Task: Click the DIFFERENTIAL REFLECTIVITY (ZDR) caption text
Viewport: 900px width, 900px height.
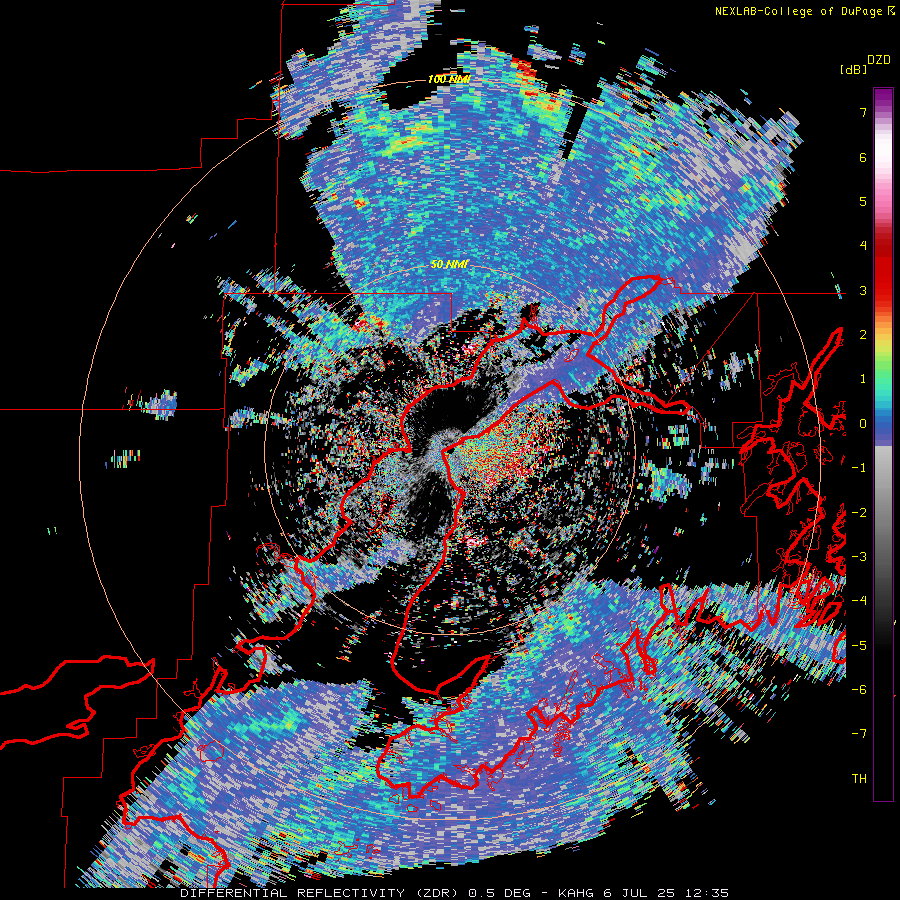Action: (320, 893)
